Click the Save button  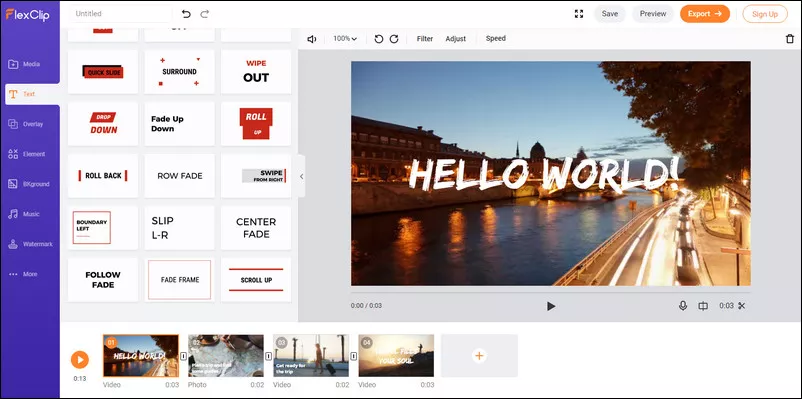[x=610, y=14]
